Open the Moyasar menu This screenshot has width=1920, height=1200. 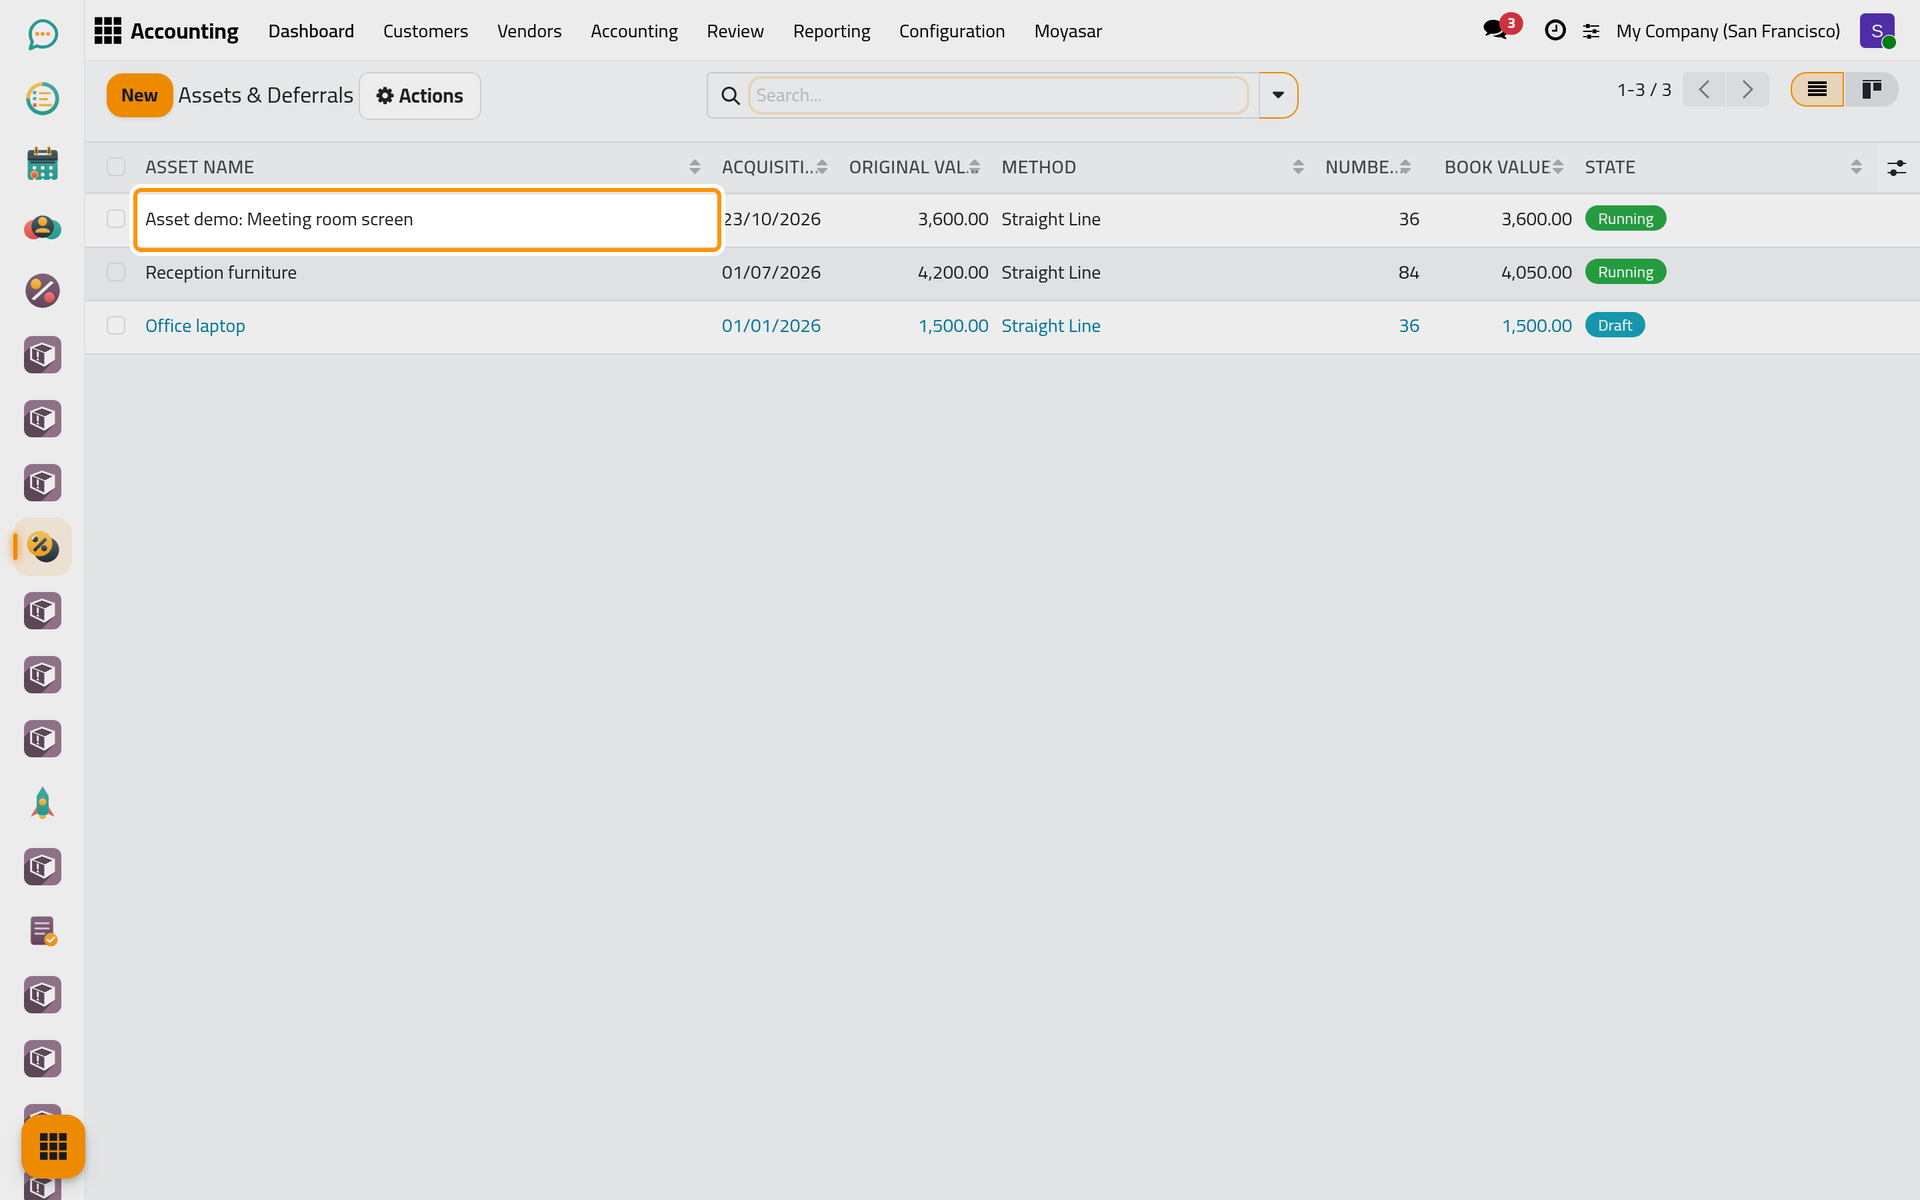pyautogui.click(x=1067, y=31)
